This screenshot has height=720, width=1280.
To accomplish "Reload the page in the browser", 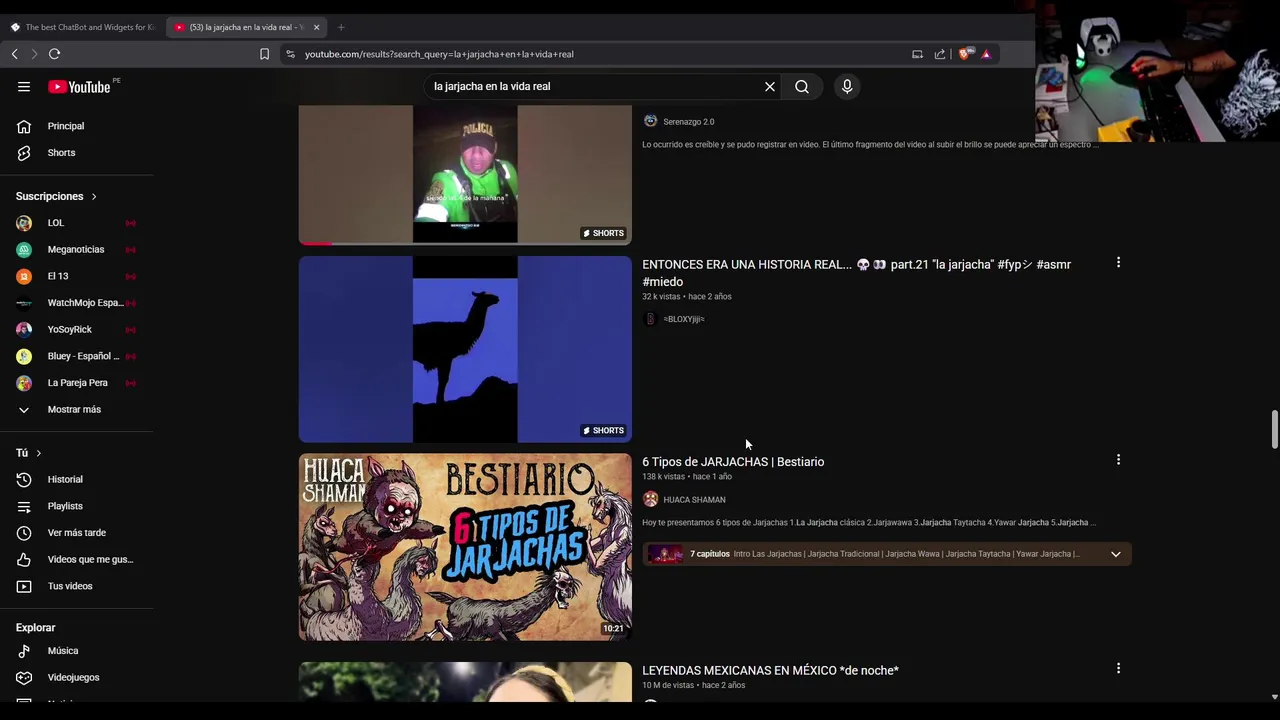I will click(55, 54).
